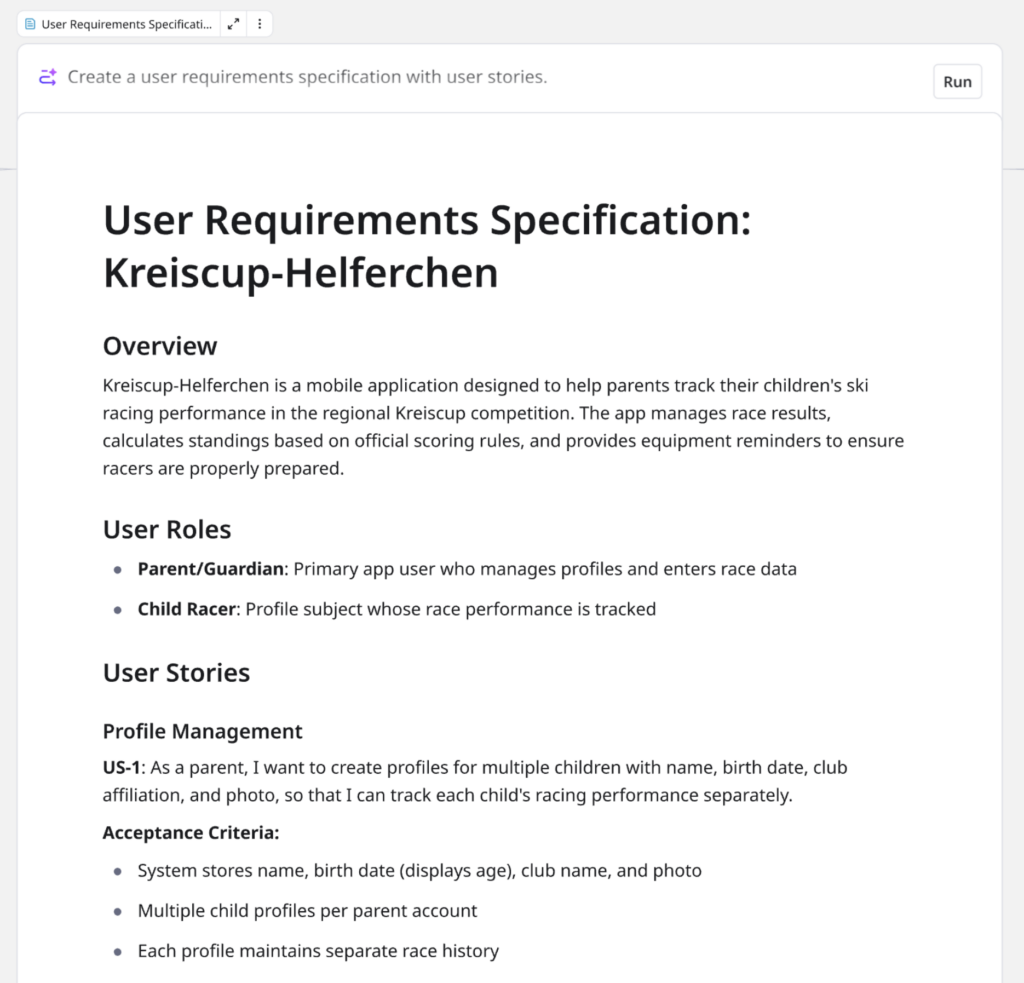The height and width of the screenshot is (983, 1024).
Task: Click 'Multiple child profiles per parent account' bullet
Action: click(307, 911)
